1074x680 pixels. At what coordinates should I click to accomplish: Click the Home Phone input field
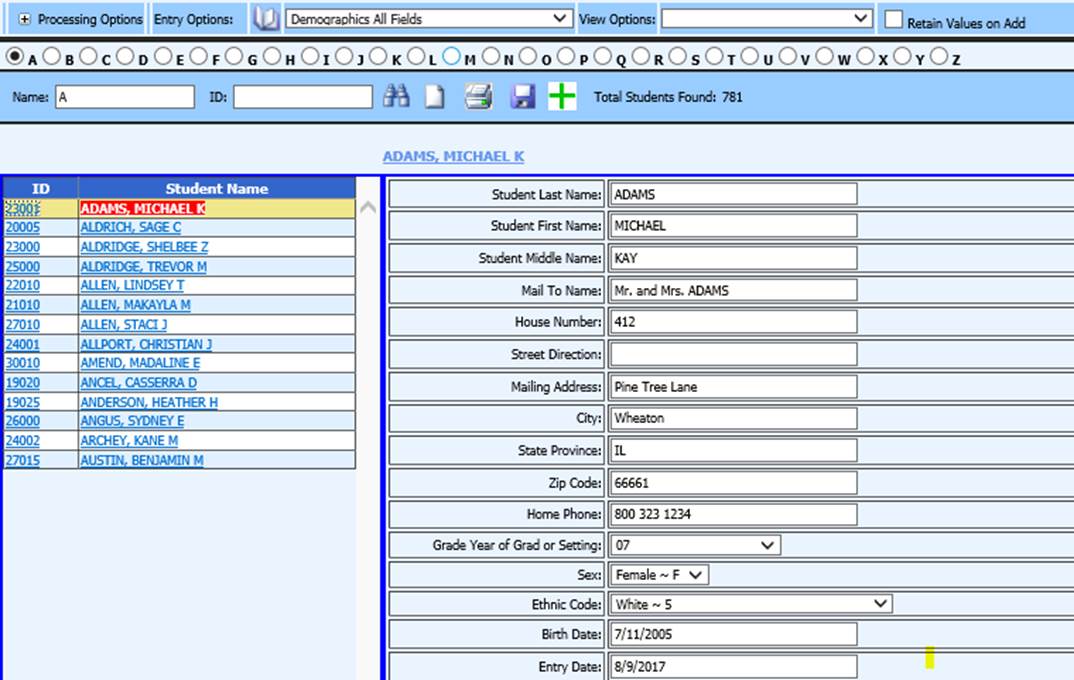(732, 515)
